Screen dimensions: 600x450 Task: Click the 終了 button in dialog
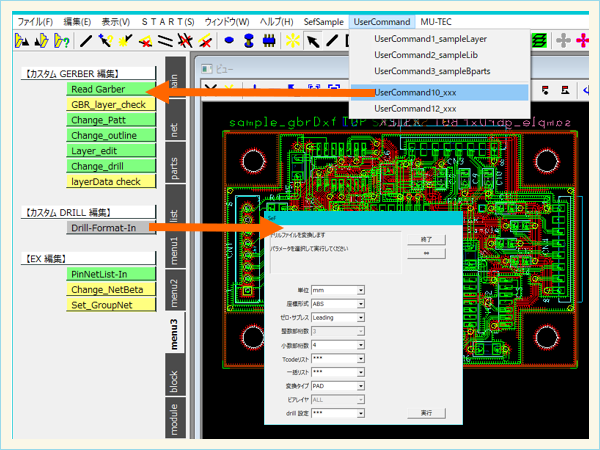coord(426,240)
